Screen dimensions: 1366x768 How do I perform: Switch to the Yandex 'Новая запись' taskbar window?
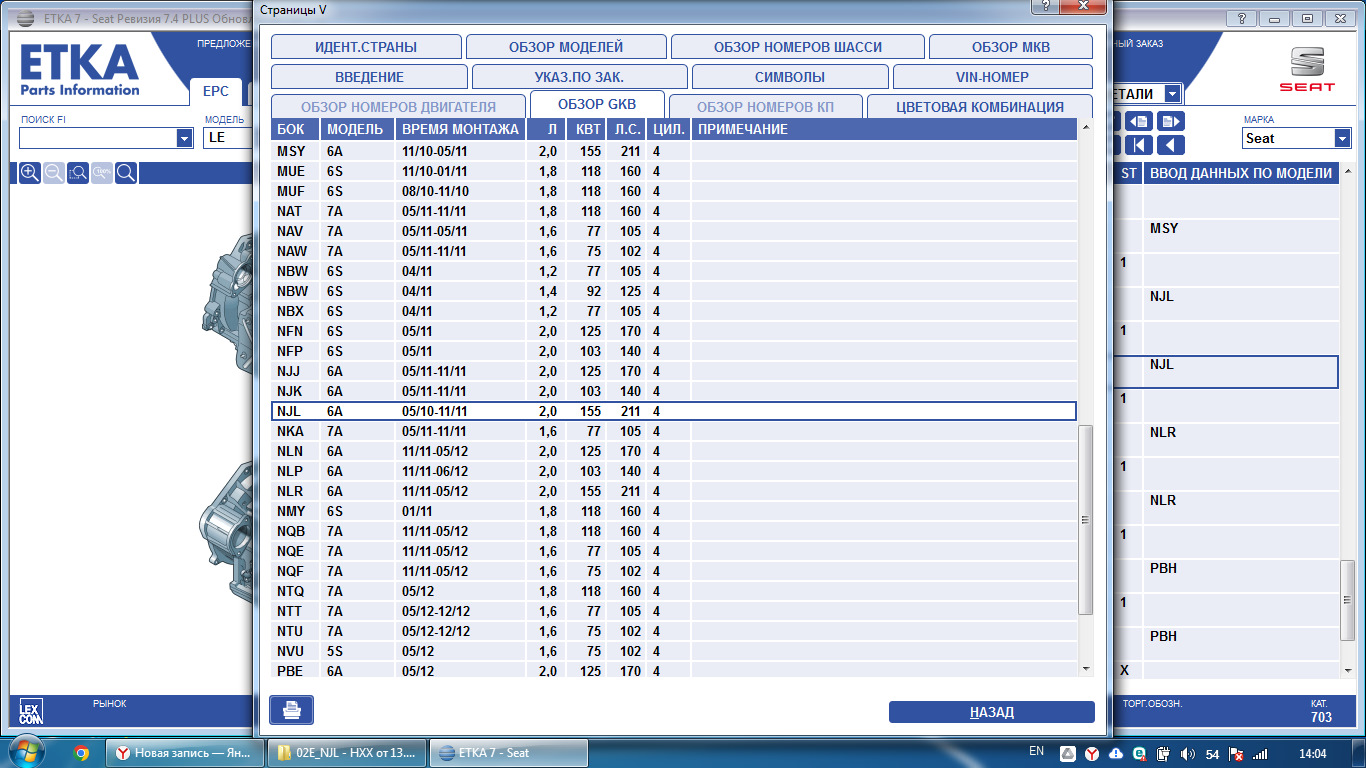(x=186, y=753)
